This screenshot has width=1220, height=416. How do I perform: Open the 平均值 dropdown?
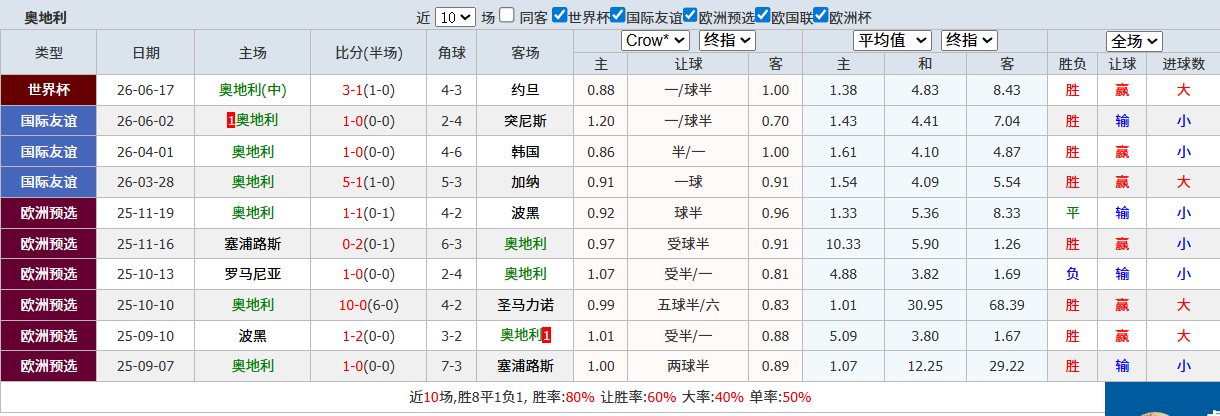tap(892, 40)
